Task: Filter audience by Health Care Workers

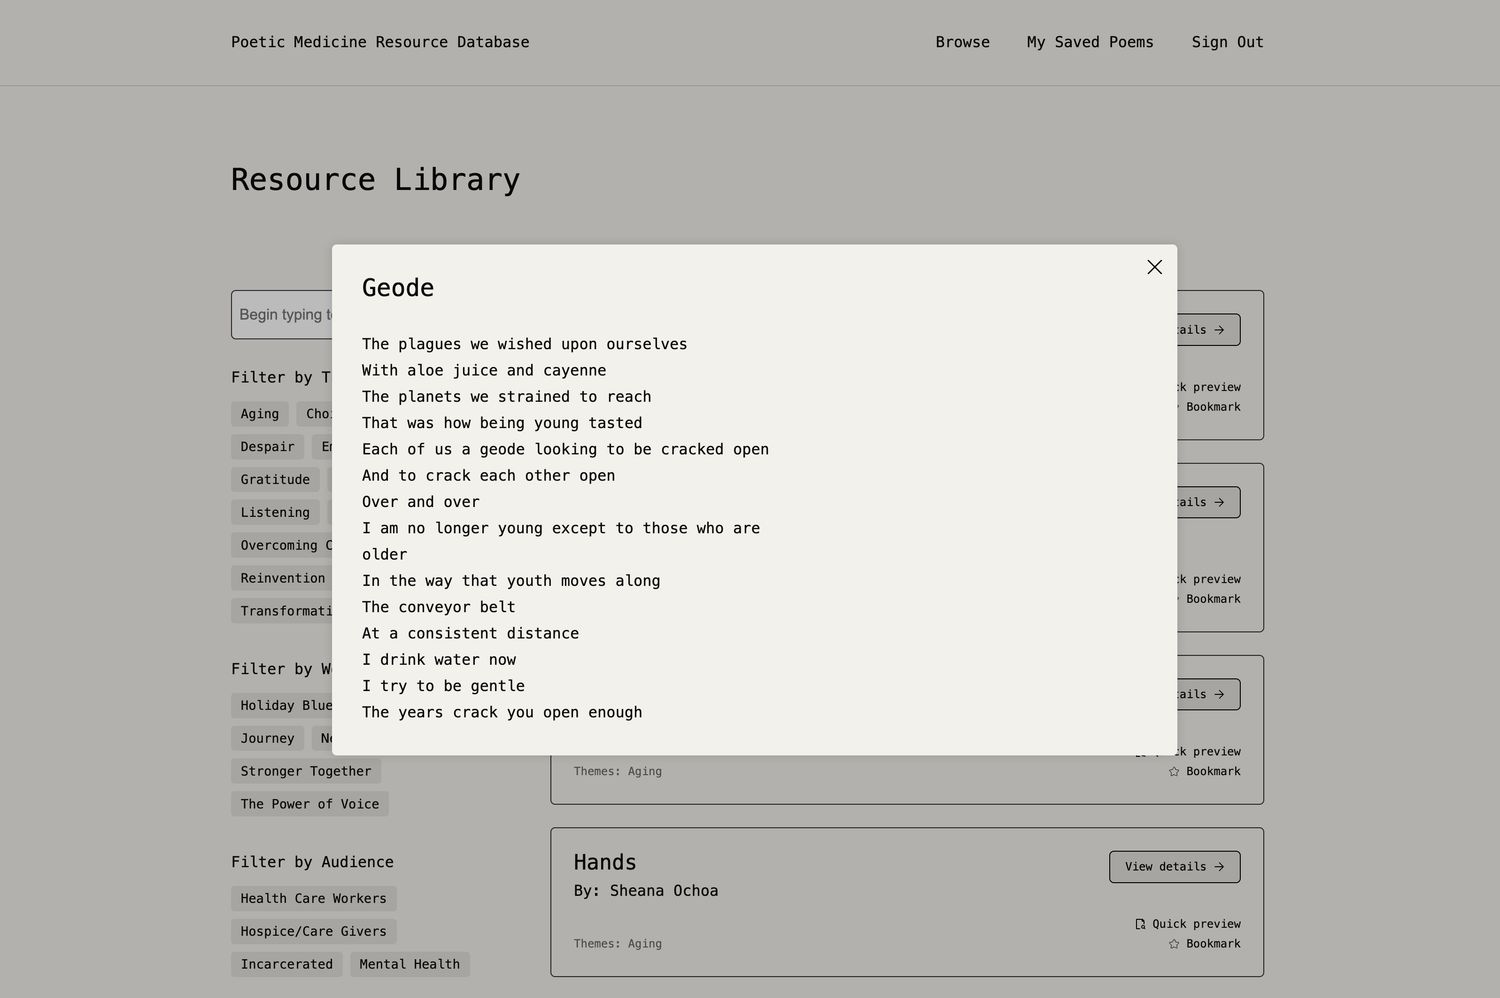Action: [x=313, y=899]
